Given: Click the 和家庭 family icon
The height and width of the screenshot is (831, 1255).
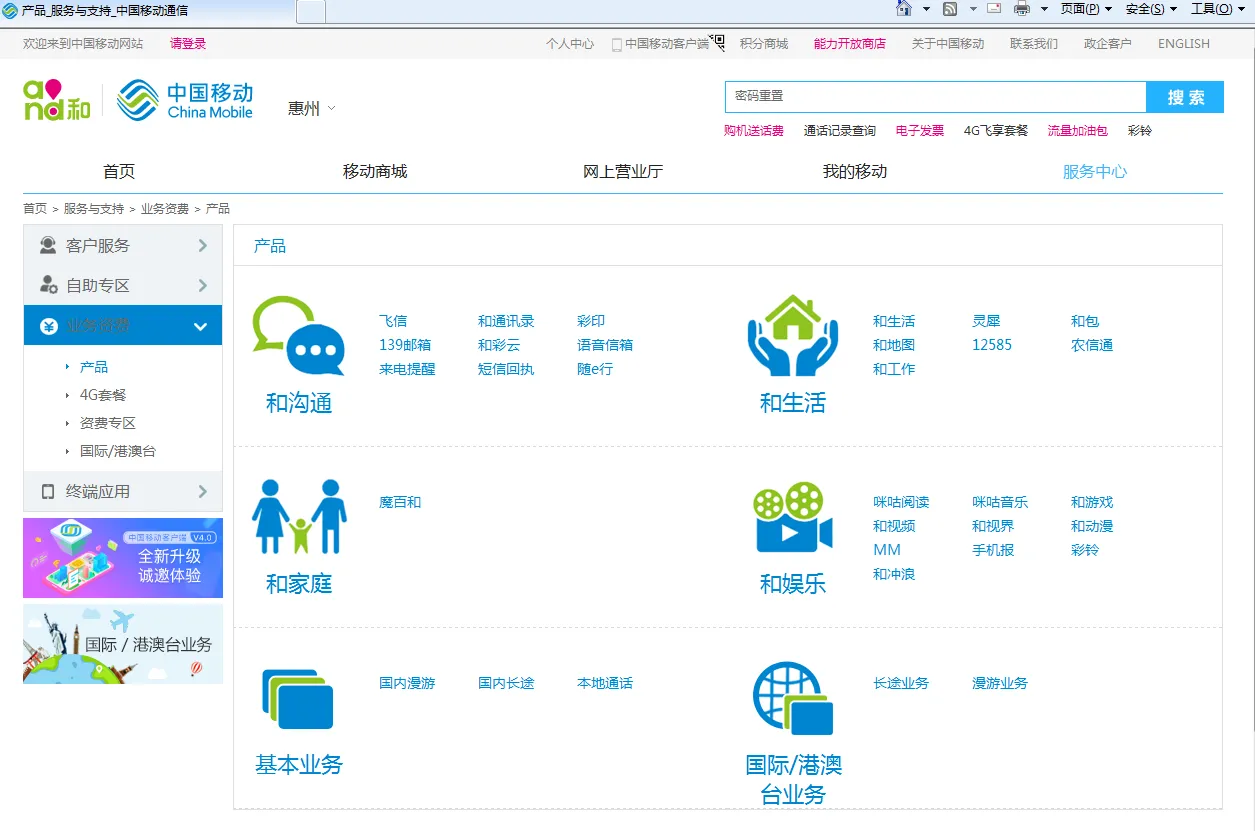Looking at the screenshot, I should (298, 516).
